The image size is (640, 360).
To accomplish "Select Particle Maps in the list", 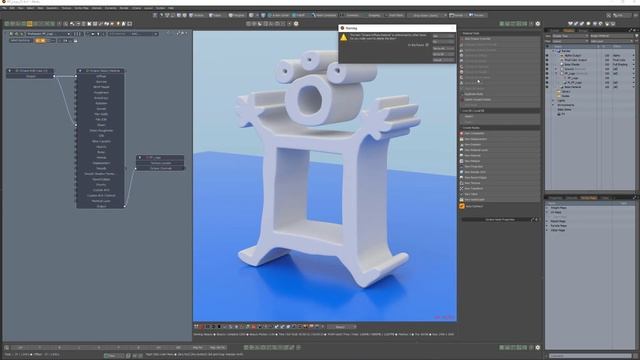I will [558, 226].
